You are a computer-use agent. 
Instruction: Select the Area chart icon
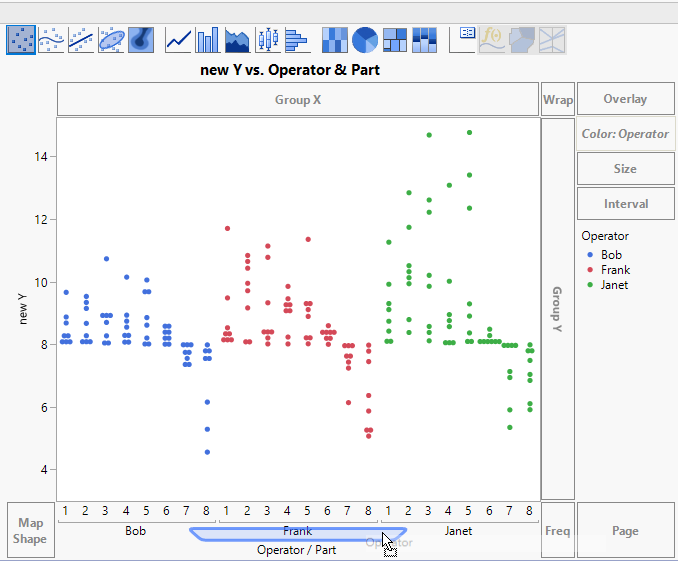coord(238,40)
